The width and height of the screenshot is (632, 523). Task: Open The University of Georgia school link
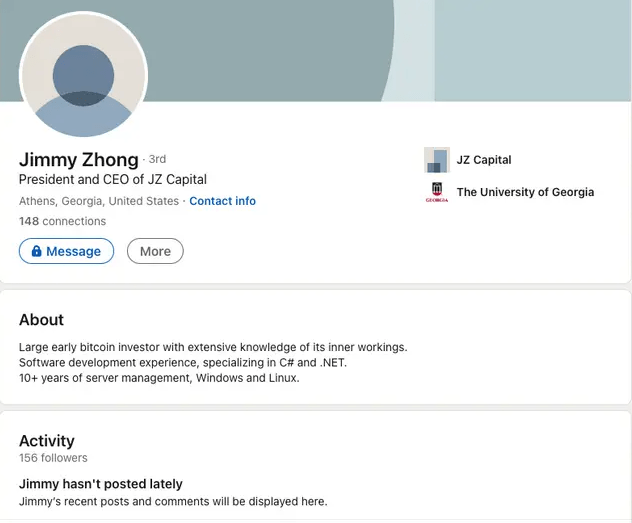click(525, 192)
